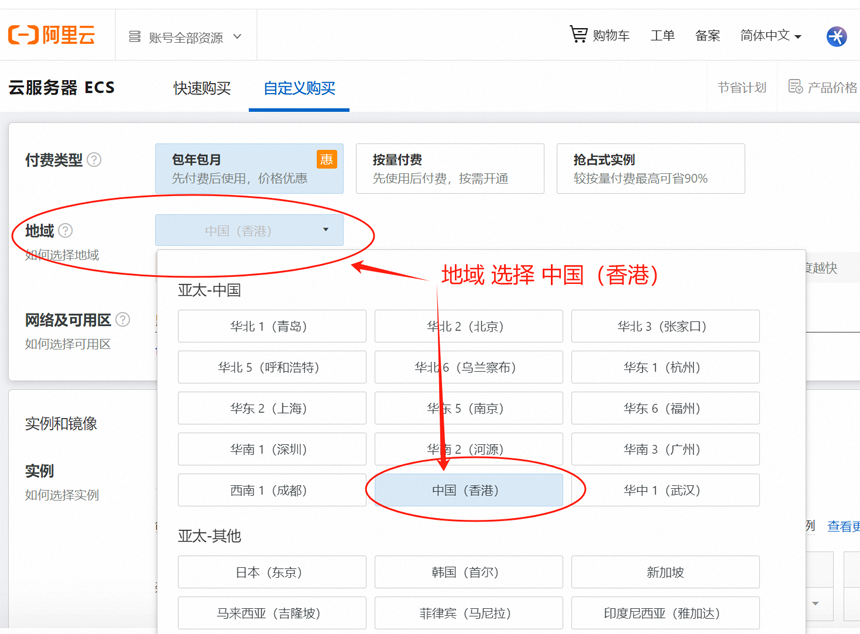Open the 如何选择实例 help link

[x=62, y=495]
